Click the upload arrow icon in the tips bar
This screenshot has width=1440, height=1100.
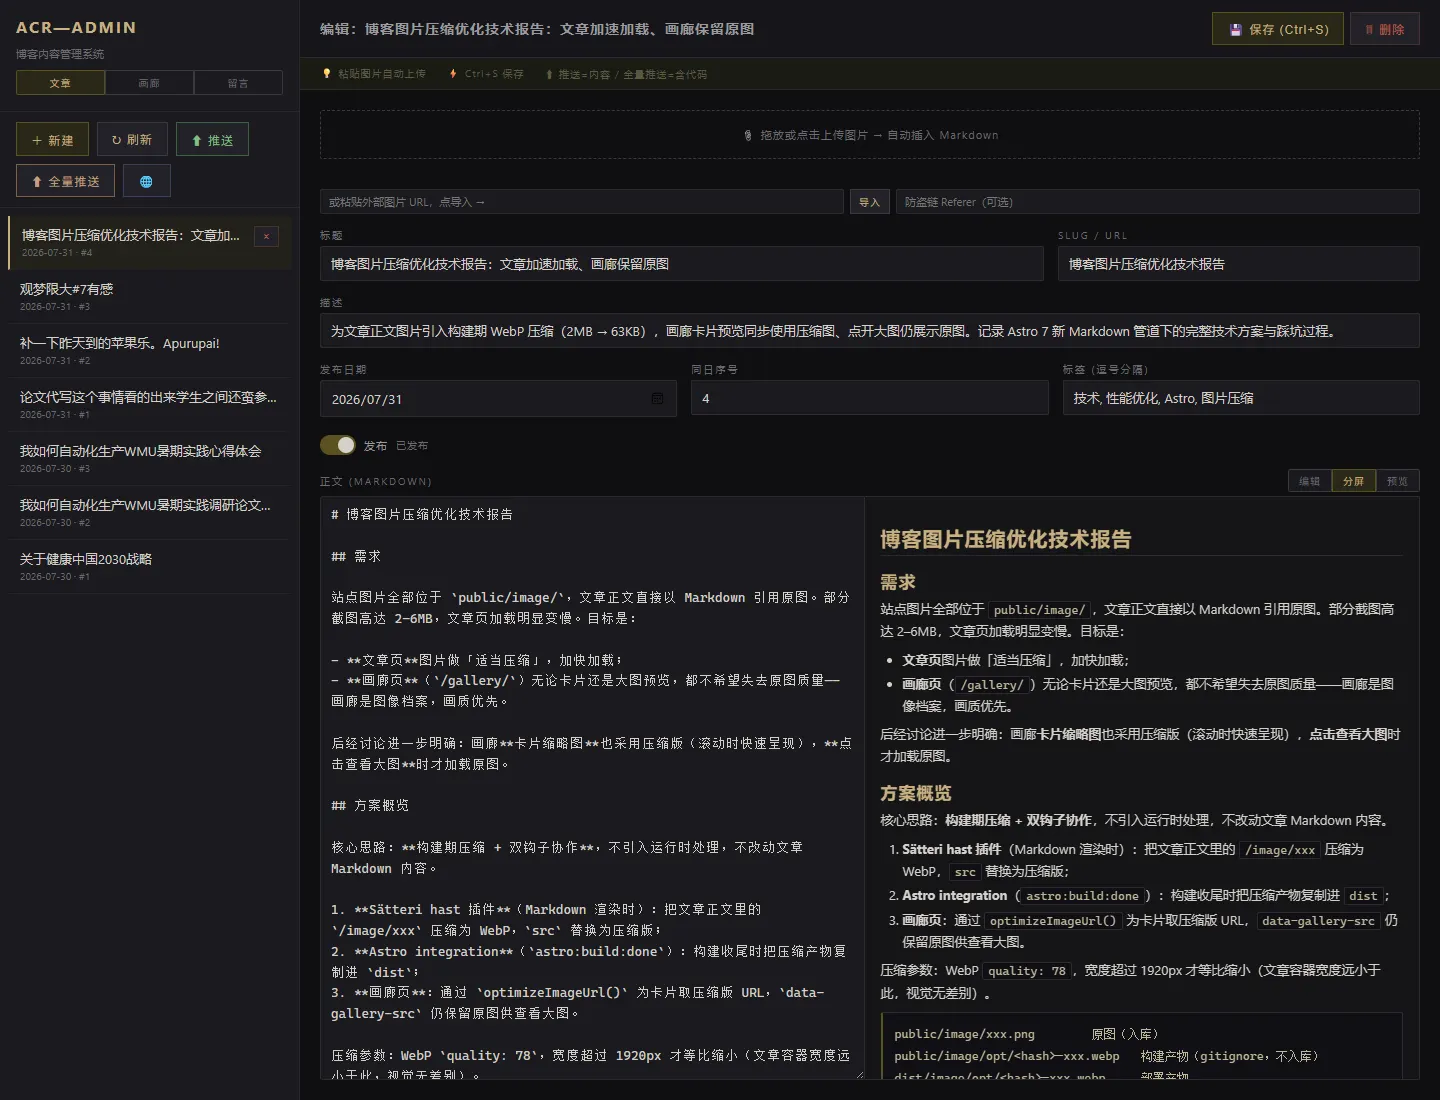[549, 74]
